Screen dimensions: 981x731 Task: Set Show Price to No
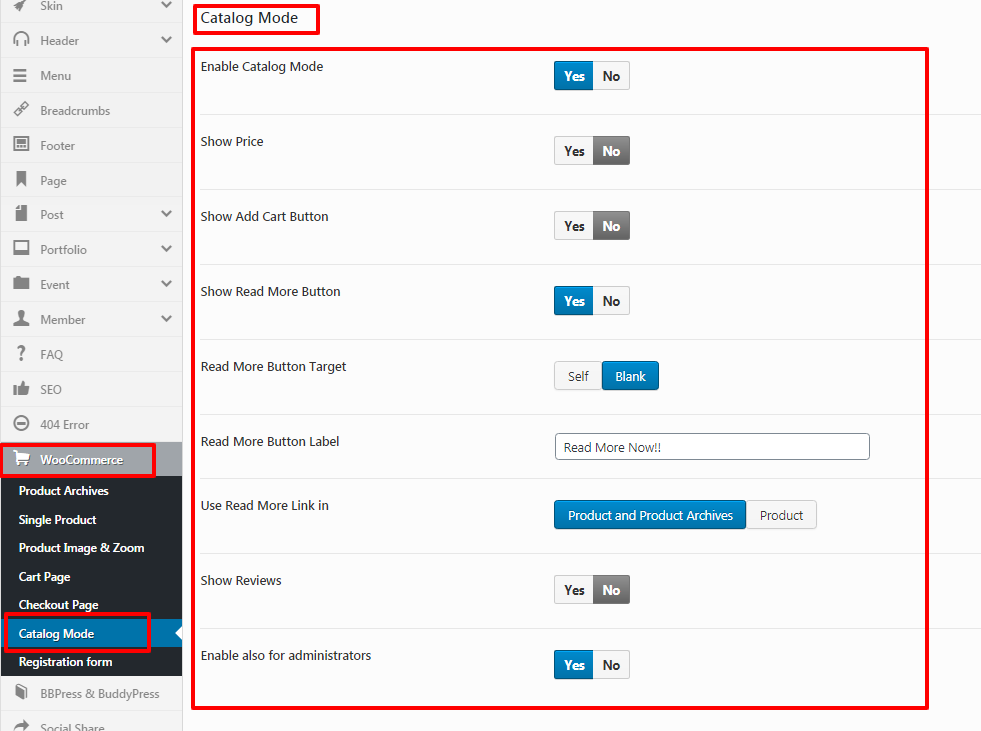coord(611,151)
